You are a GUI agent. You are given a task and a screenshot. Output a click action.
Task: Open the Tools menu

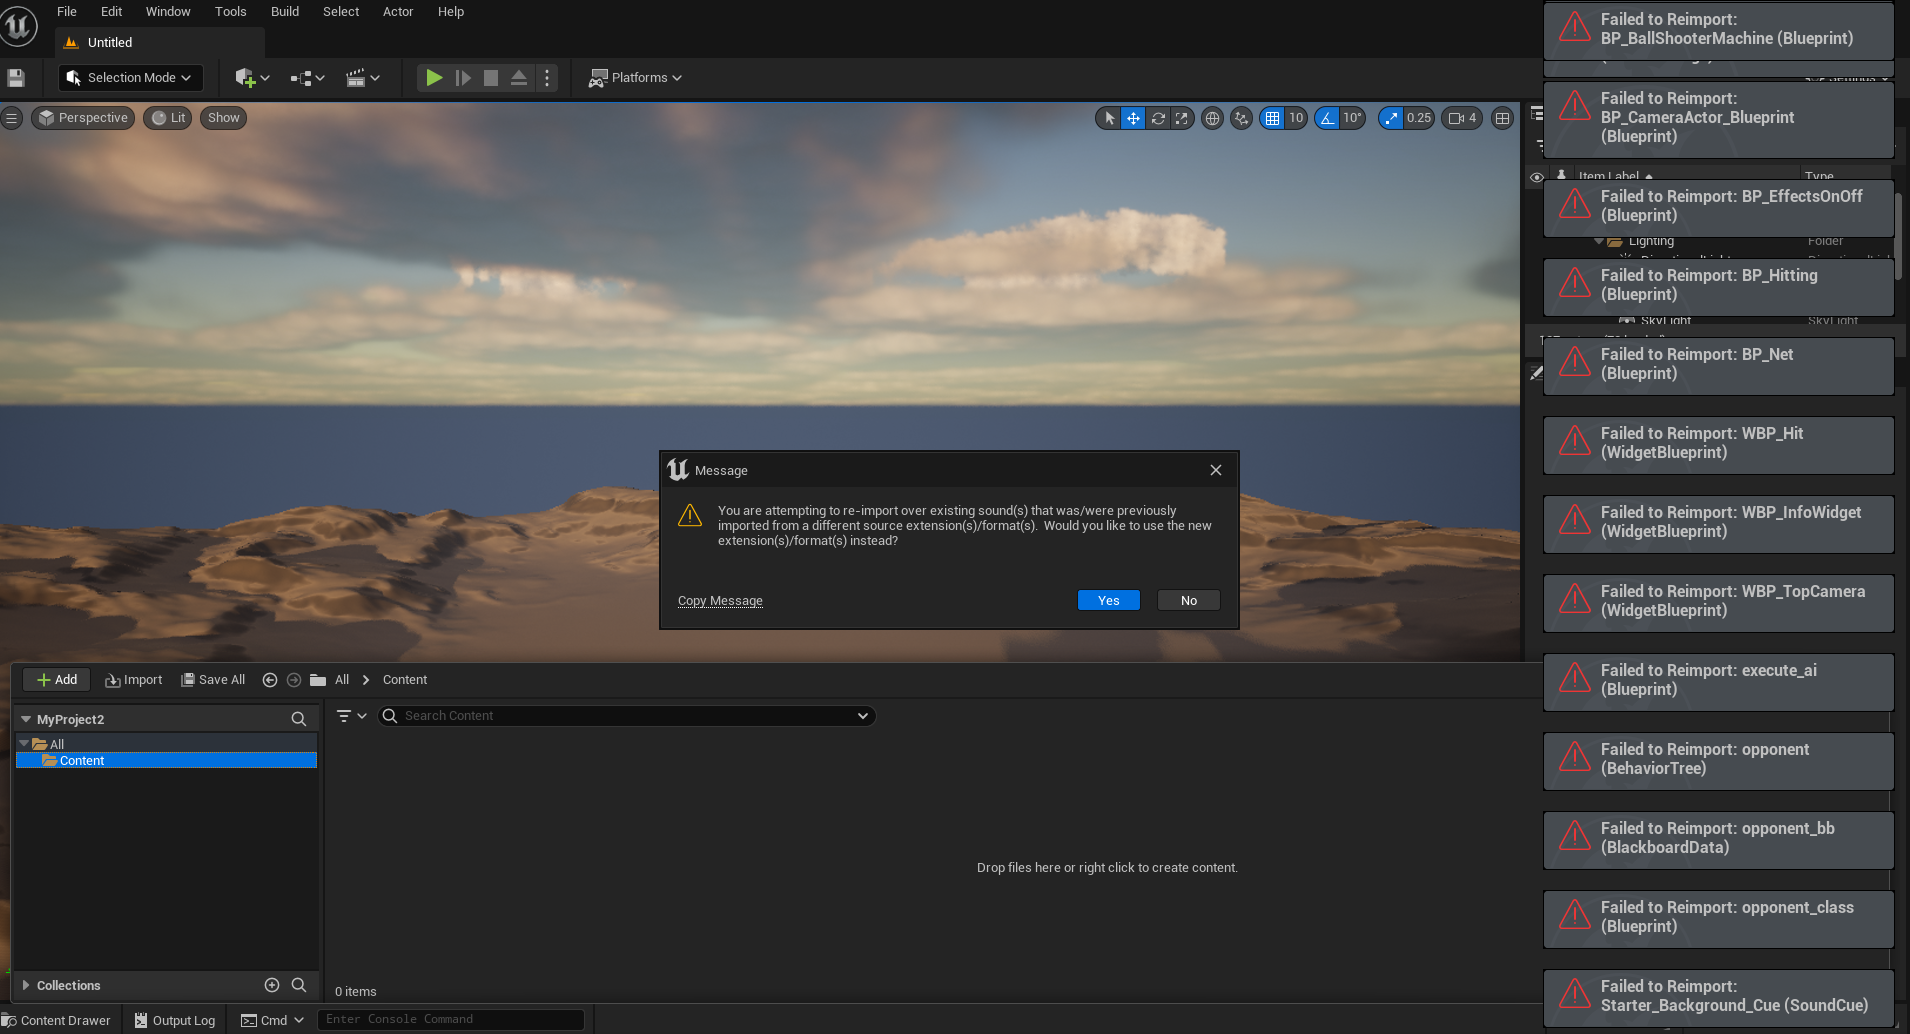point(231,12)
